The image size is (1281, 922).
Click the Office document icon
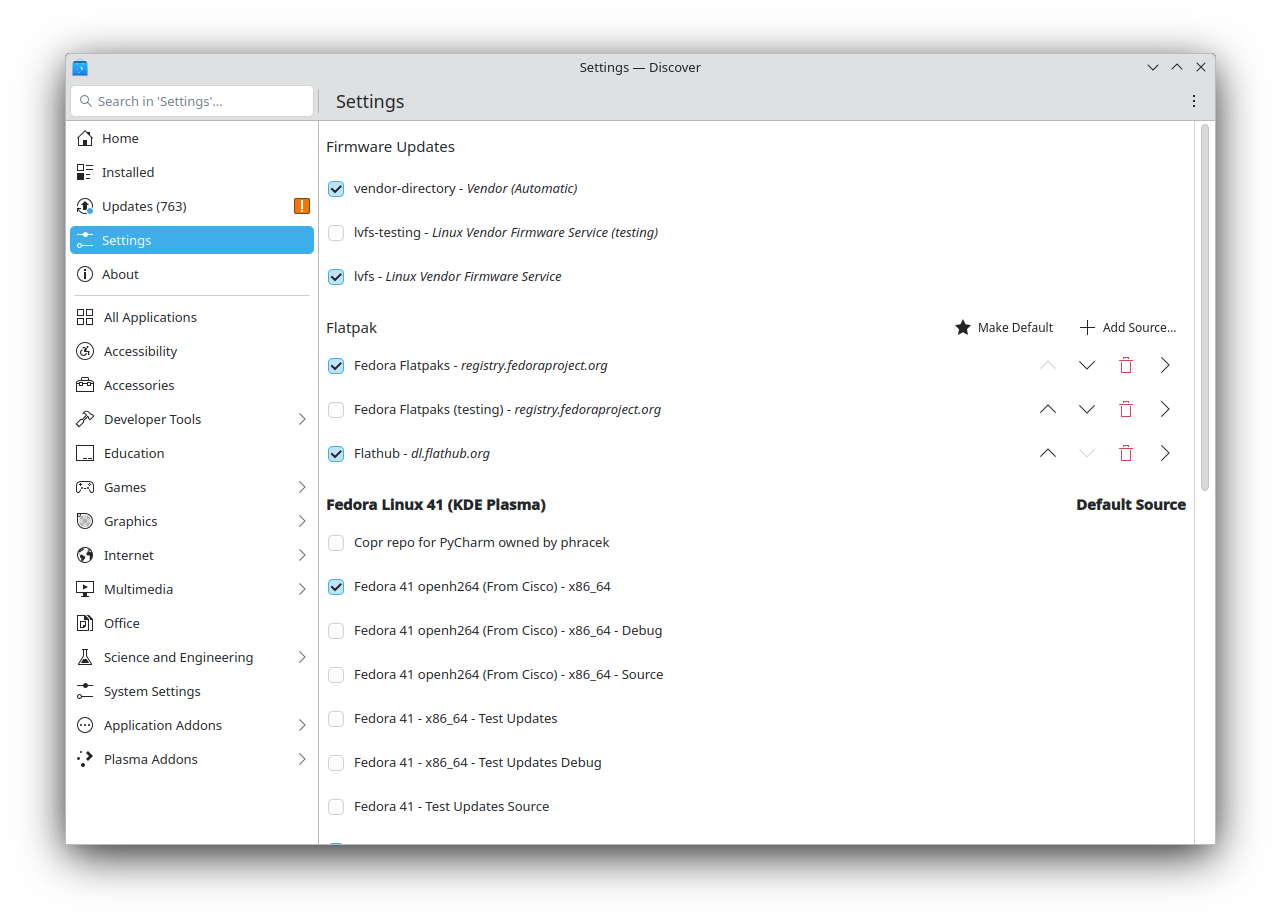(x=85, y=623)
